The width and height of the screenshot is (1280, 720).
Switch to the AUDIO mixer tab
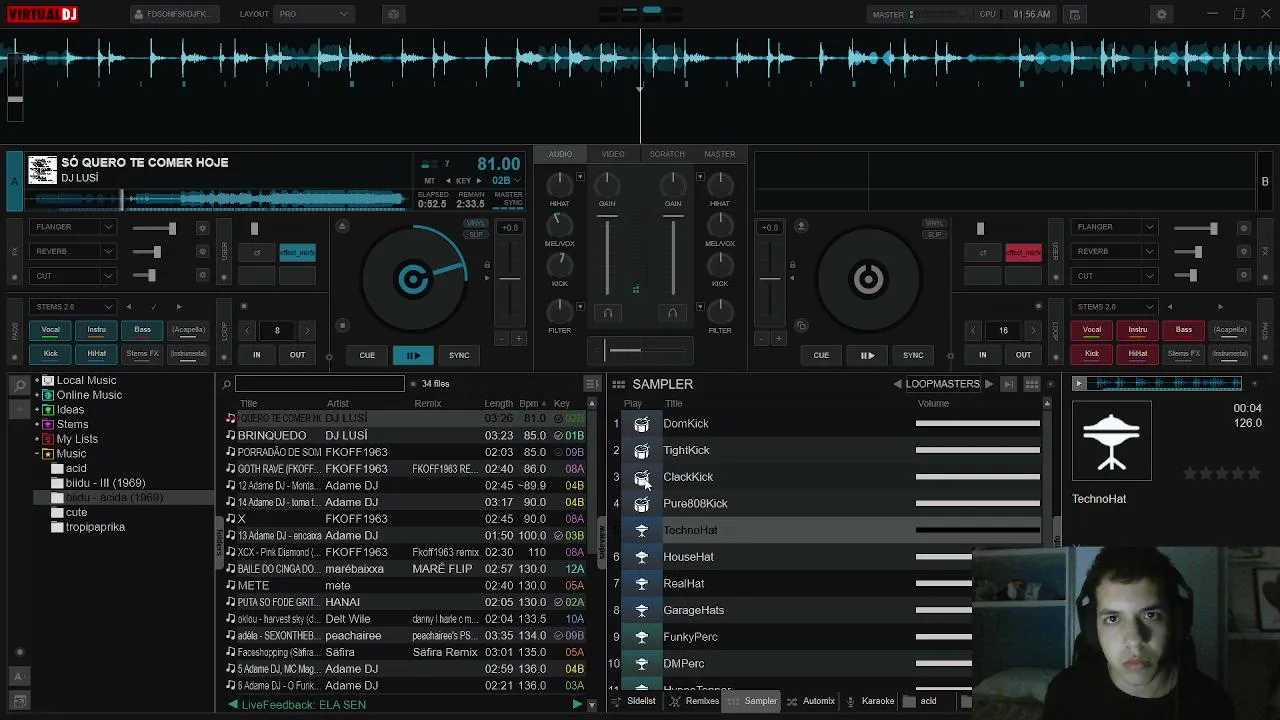click(560, 154)
